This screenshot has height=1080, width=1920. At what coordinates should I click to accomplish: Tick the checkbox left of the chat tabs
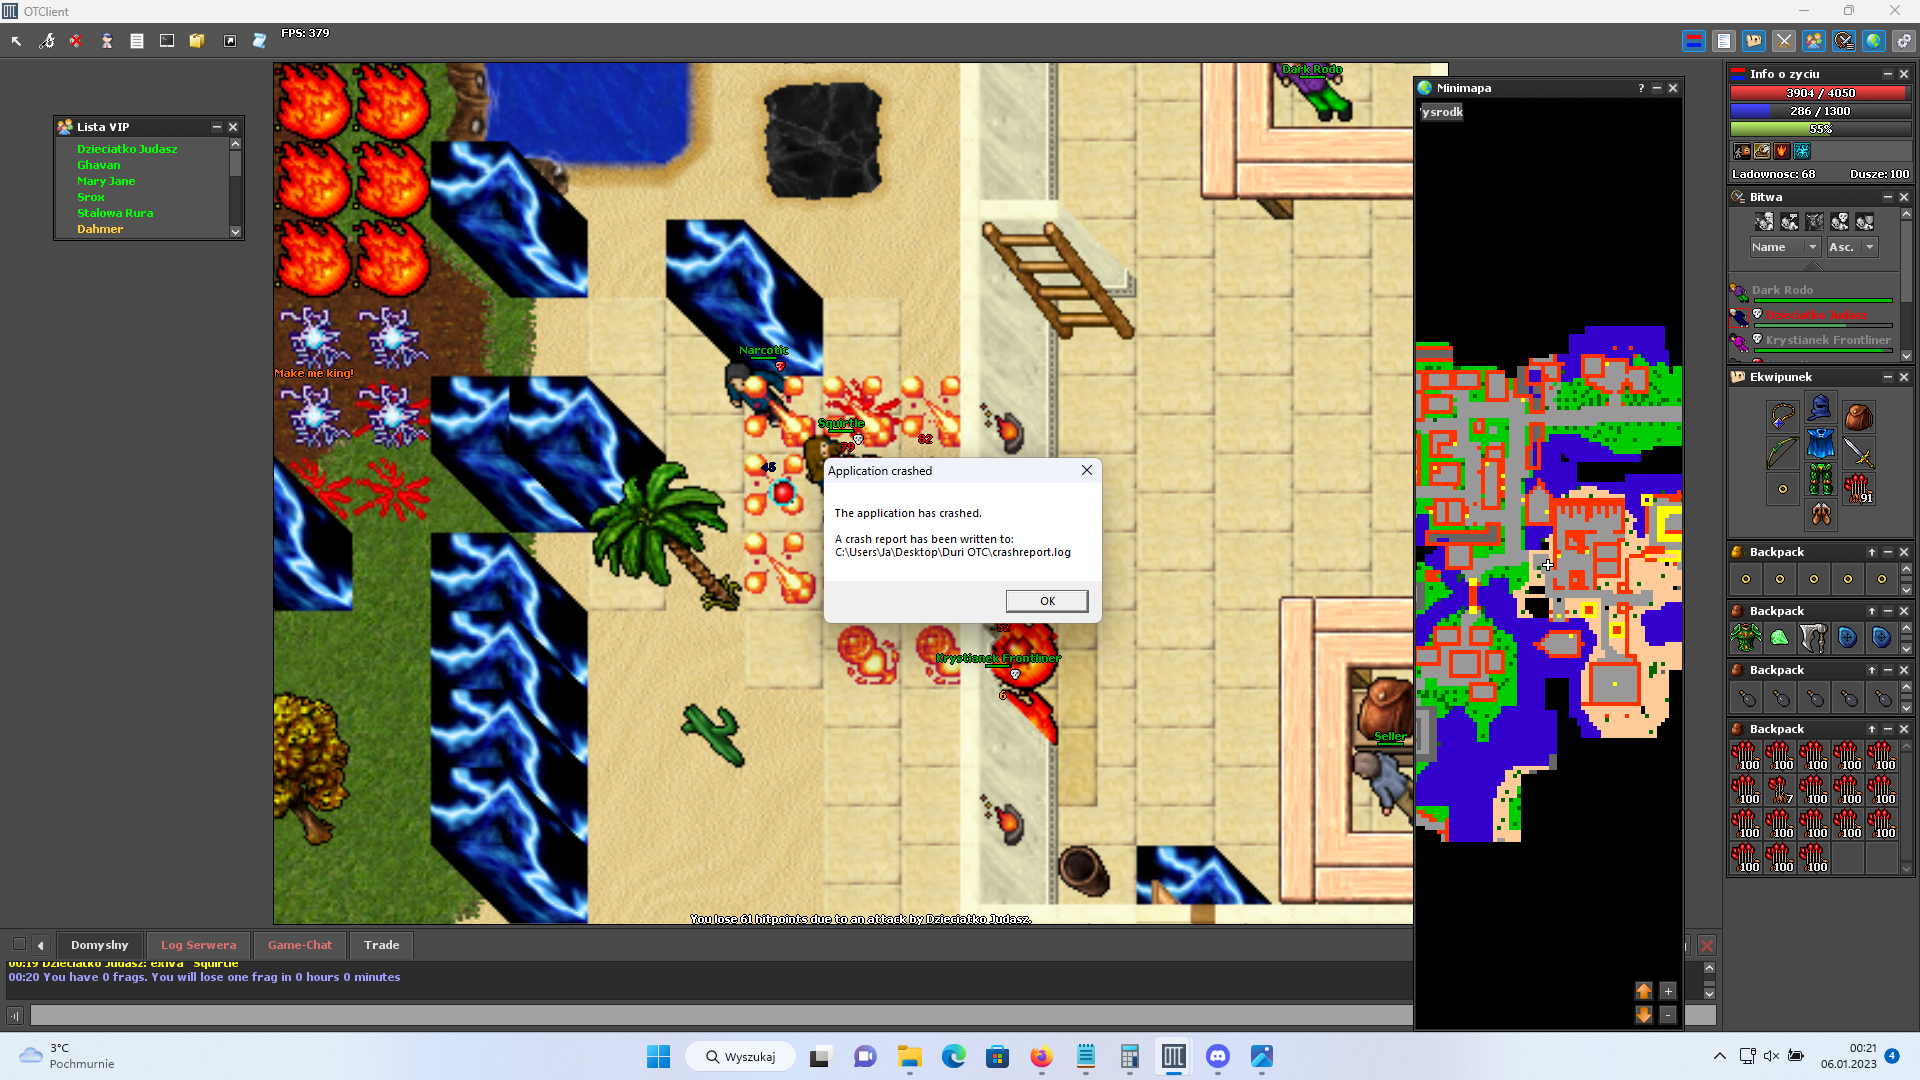(19, 944)
